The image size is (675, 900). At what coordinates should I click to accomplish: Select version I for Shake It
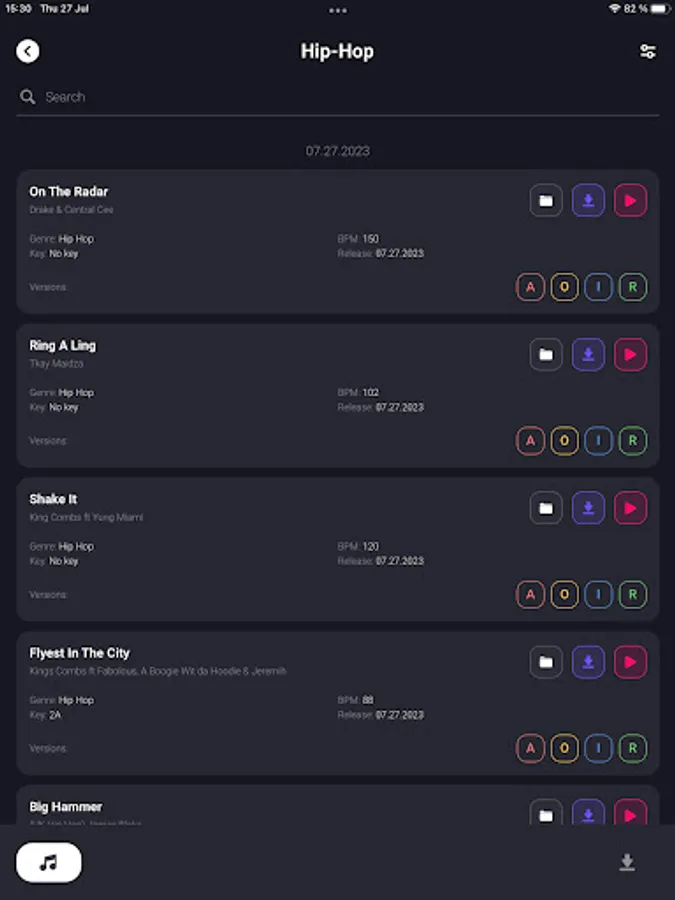pyautogui.click(x=598, y=595)
